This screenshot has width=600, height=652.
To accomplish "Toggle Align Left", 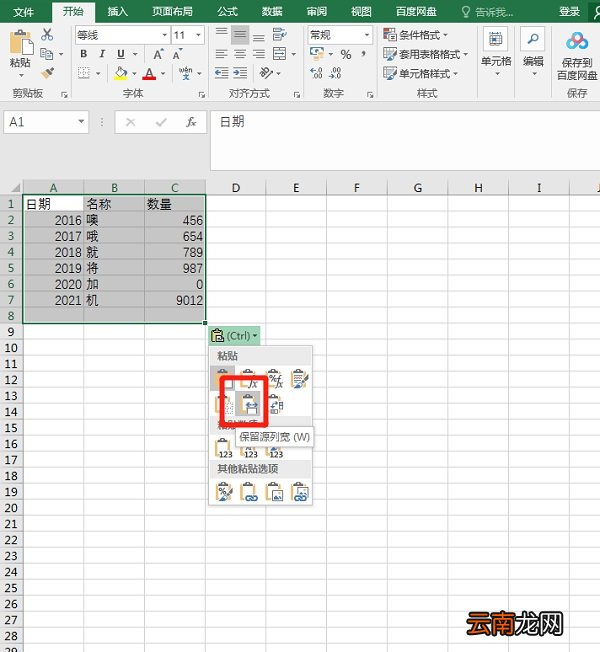I will click(222, 54).
